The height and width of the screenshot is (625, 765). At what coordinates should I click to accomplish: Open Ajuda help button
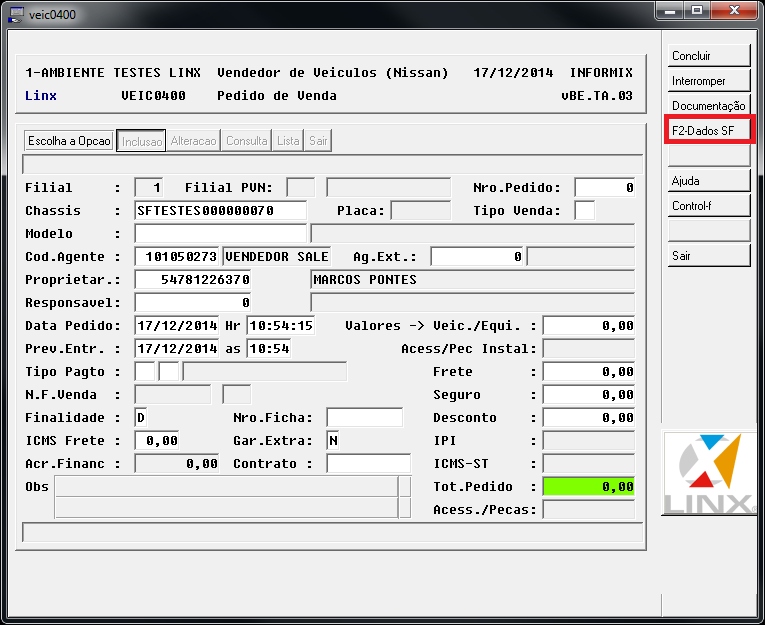(708, 181)
